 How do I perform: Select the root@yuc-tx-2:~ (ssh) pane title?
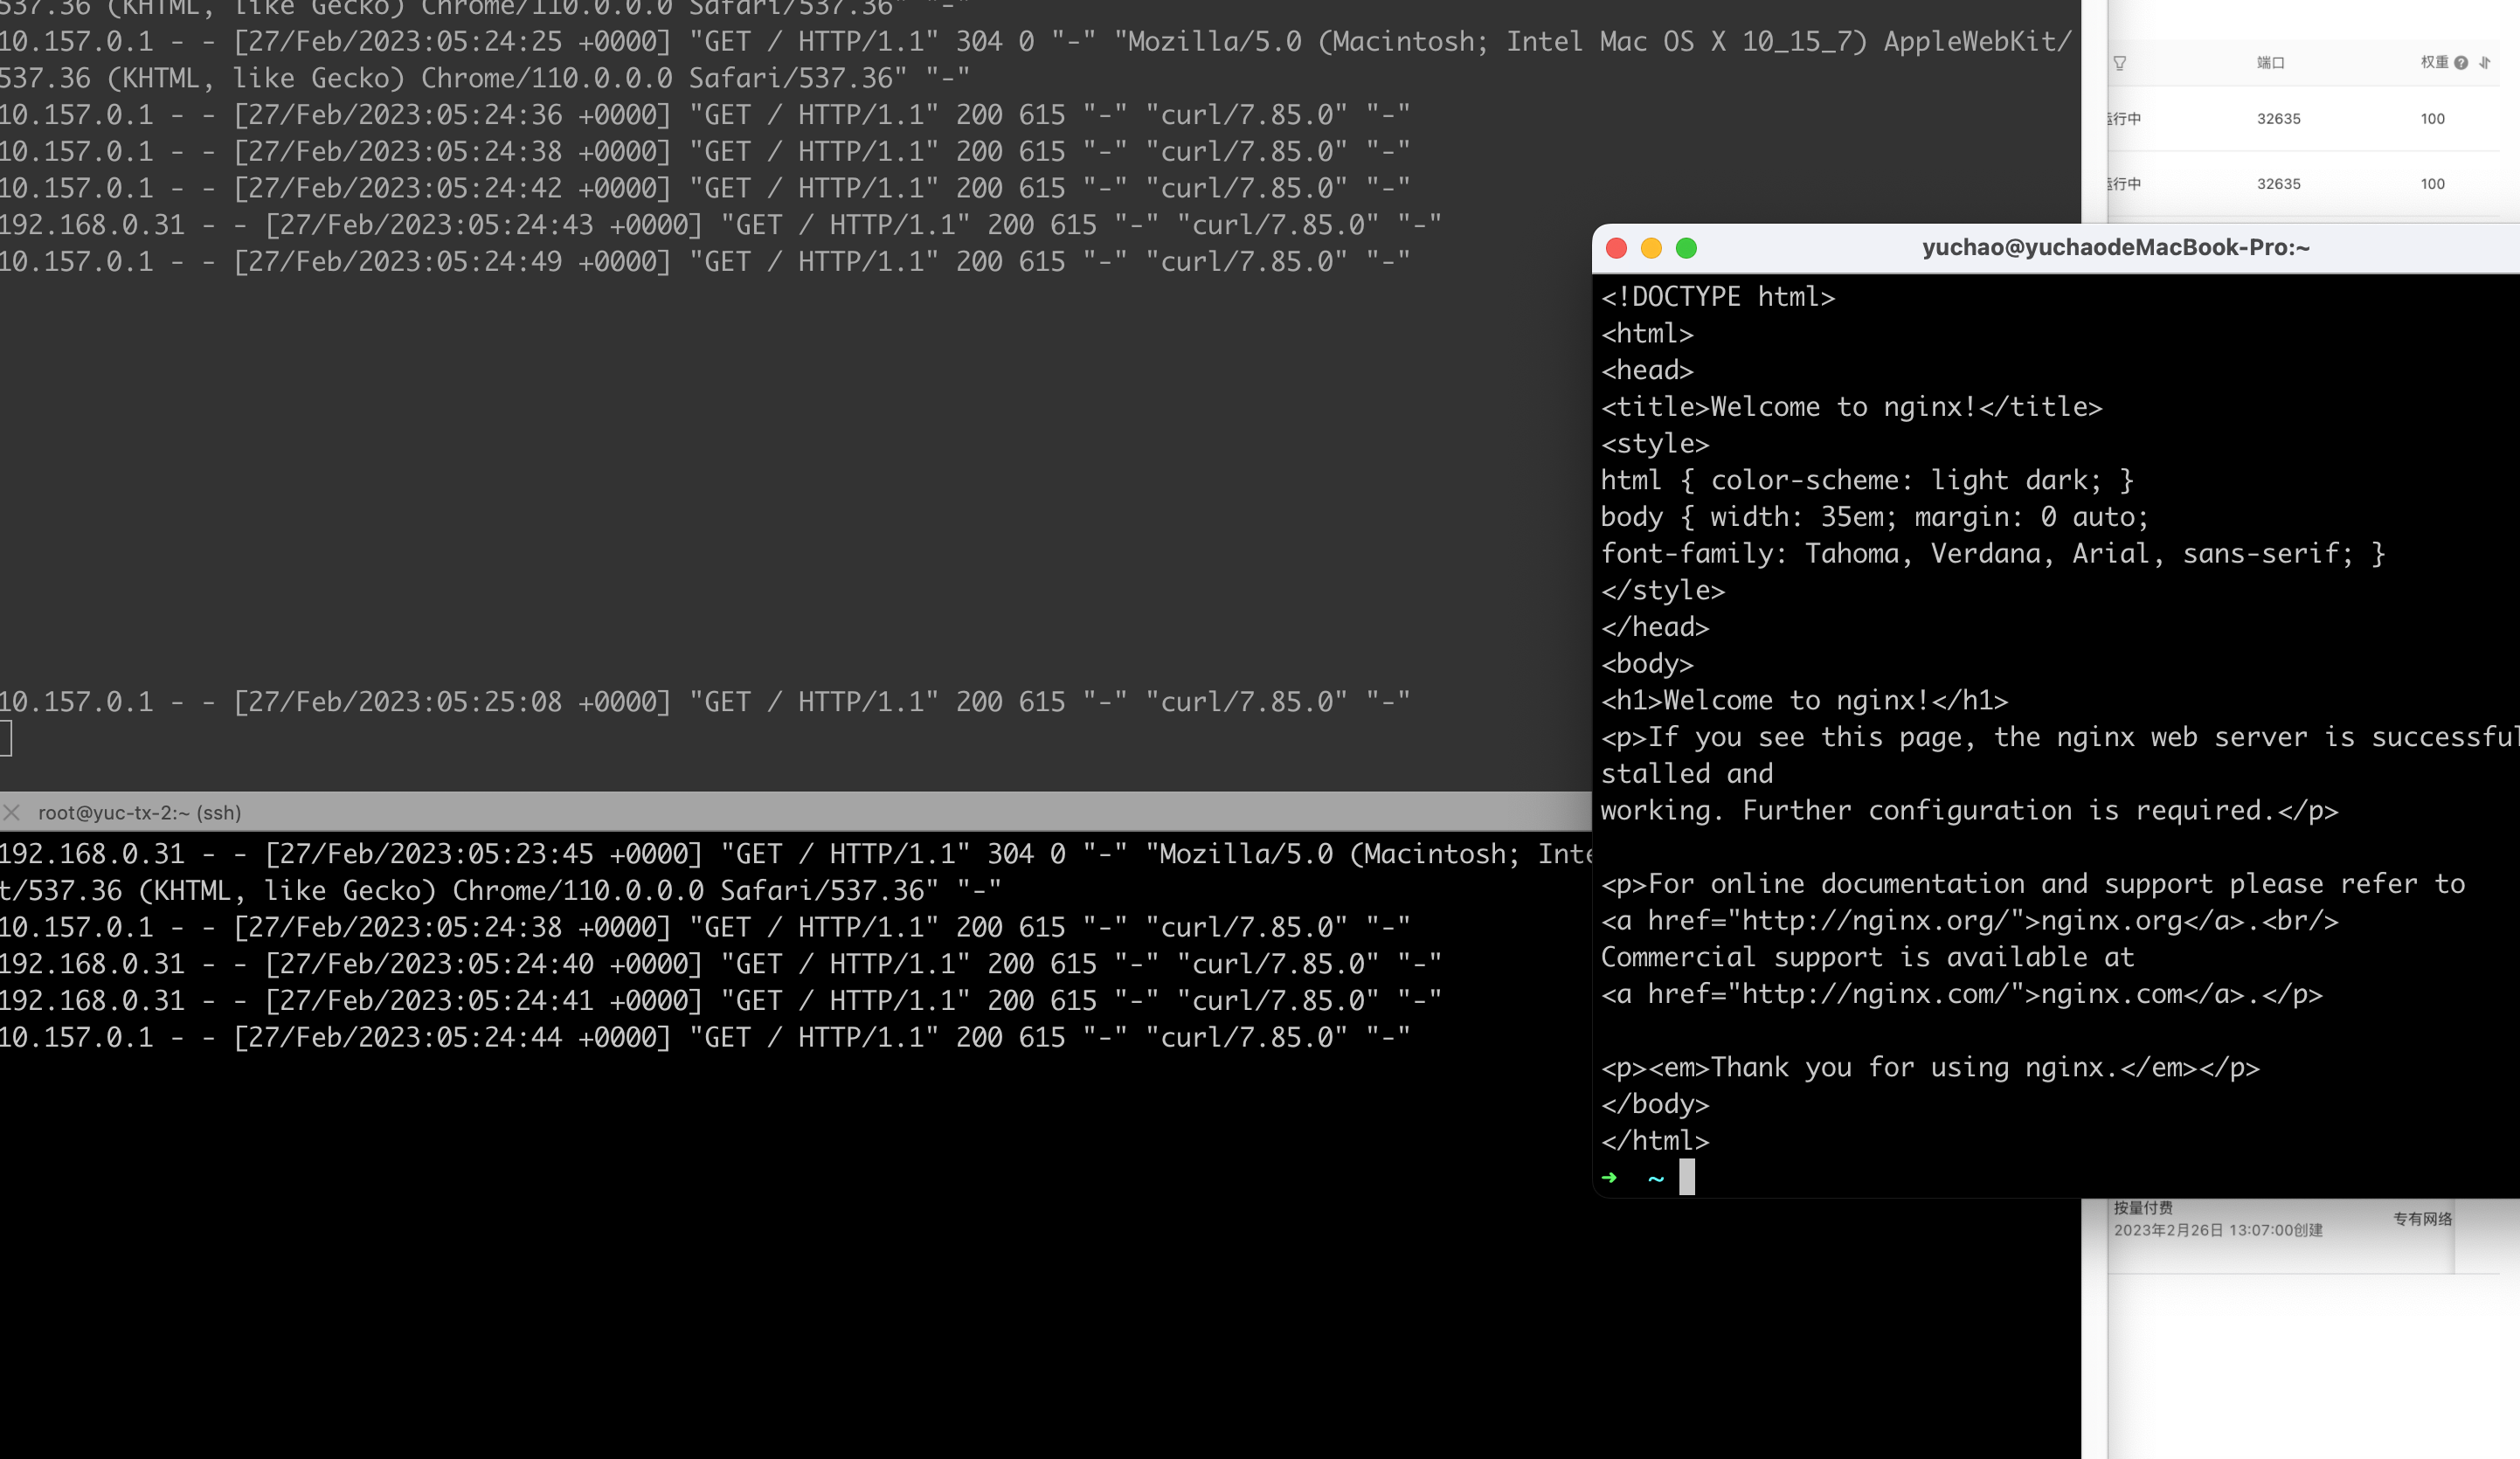140,813
